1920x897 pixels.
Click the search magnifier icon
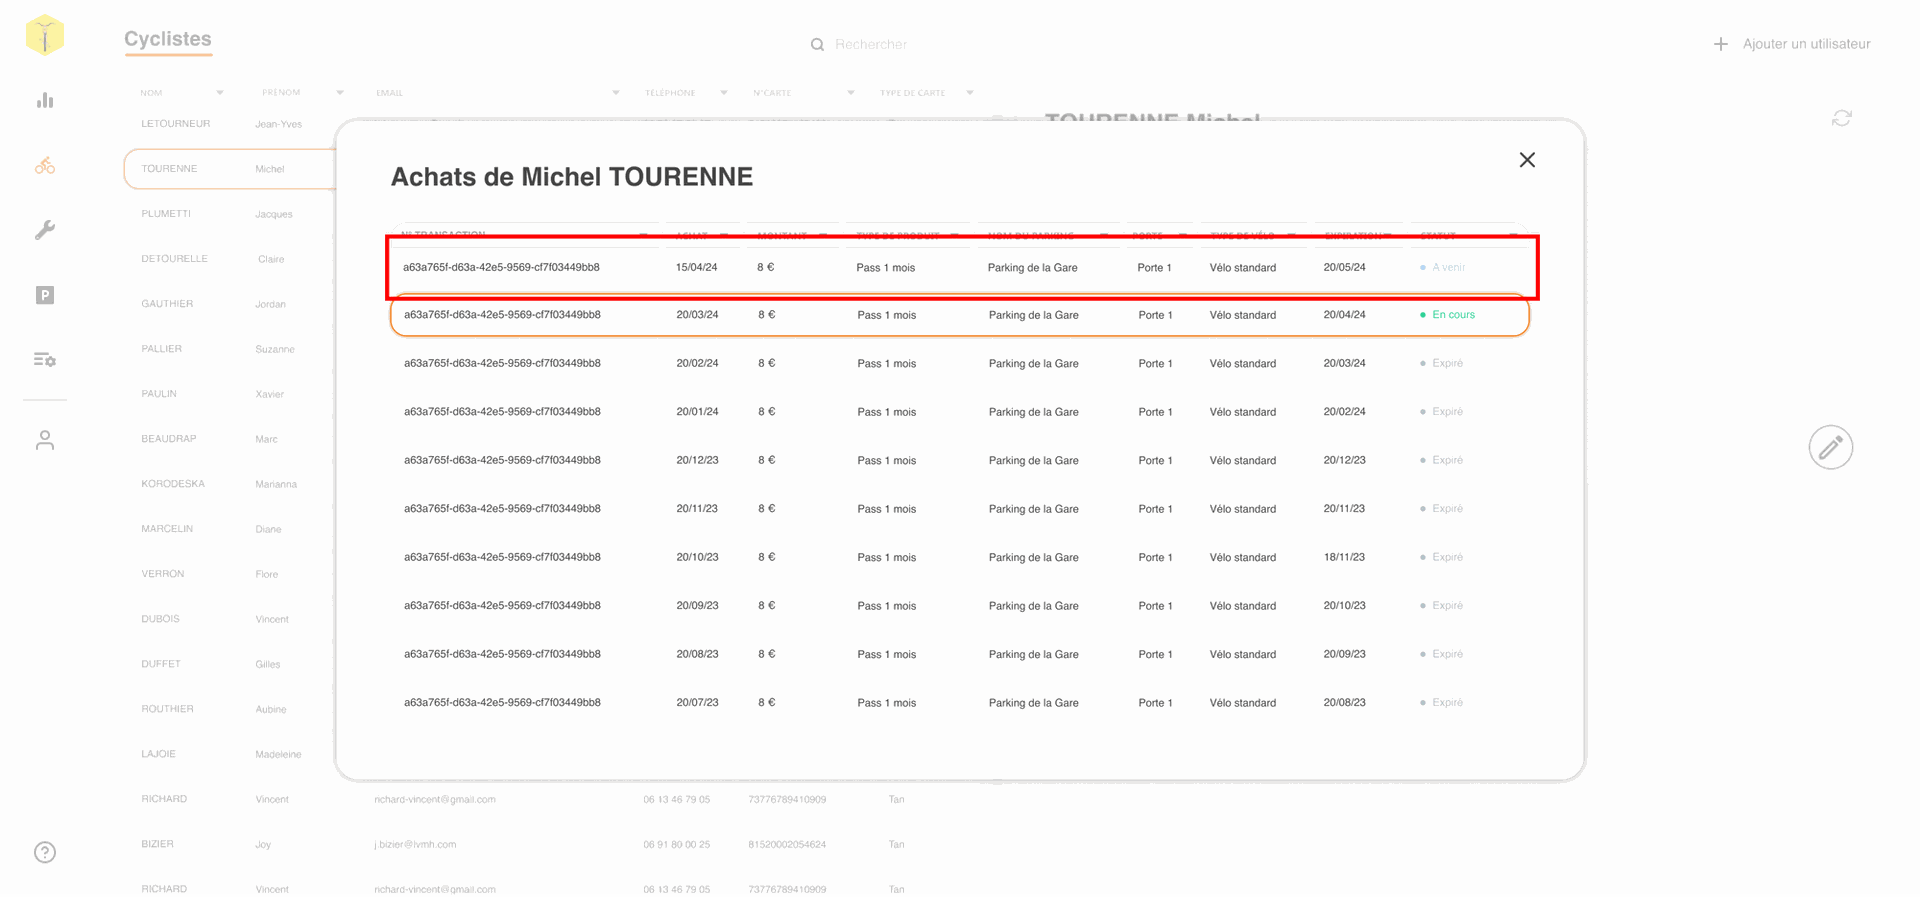pyautogui.click(x=817, y=44)
